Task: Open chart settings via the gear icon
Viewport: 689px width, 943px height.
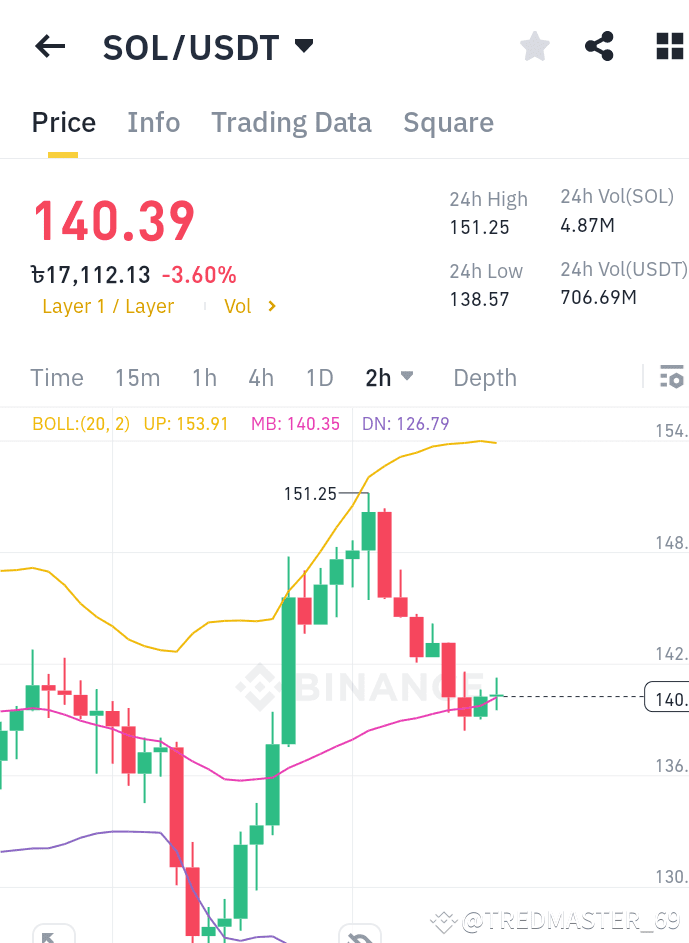Action: click(671, 377)
